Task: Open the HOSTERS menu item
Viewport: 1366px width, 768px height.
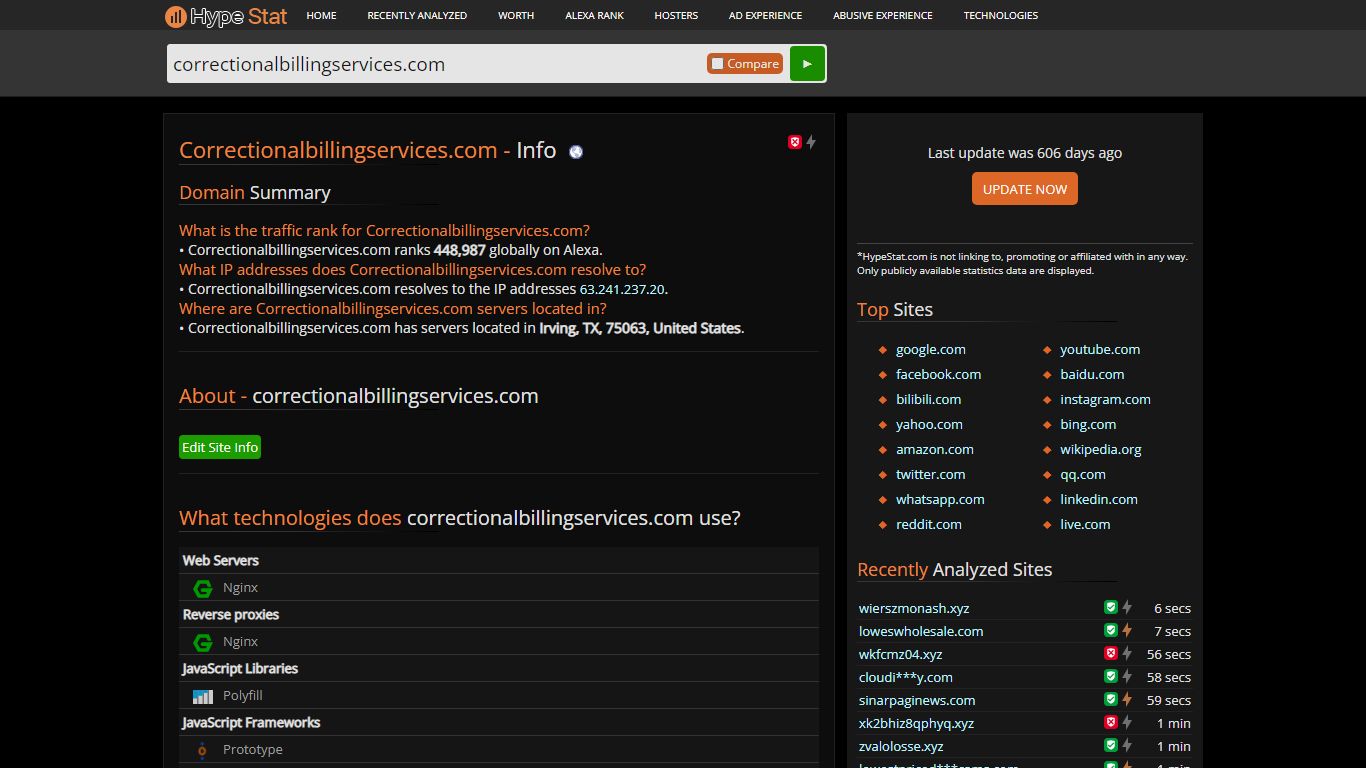Action: [676, 16]
